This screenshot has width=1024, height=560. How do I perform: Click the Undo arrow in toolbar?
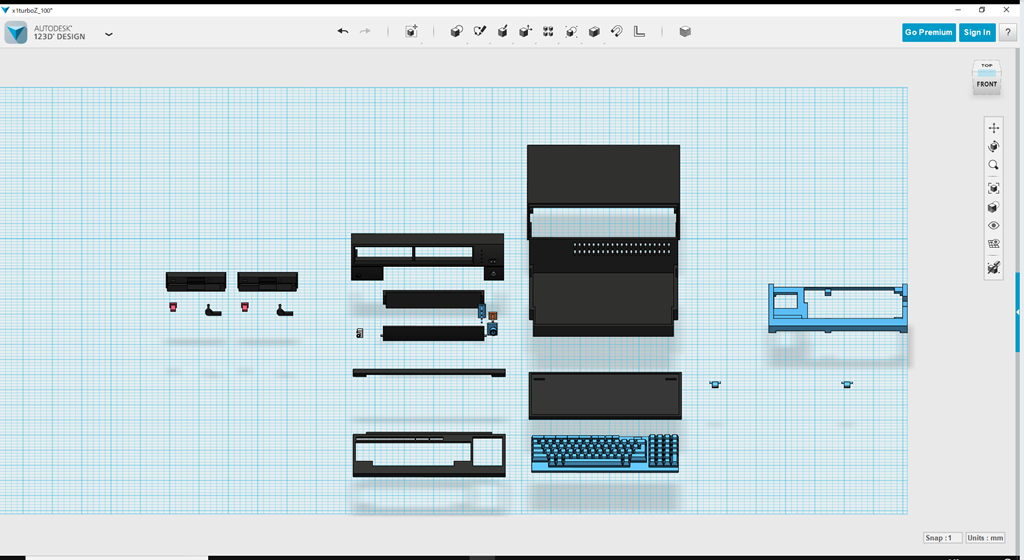point(343,32)
